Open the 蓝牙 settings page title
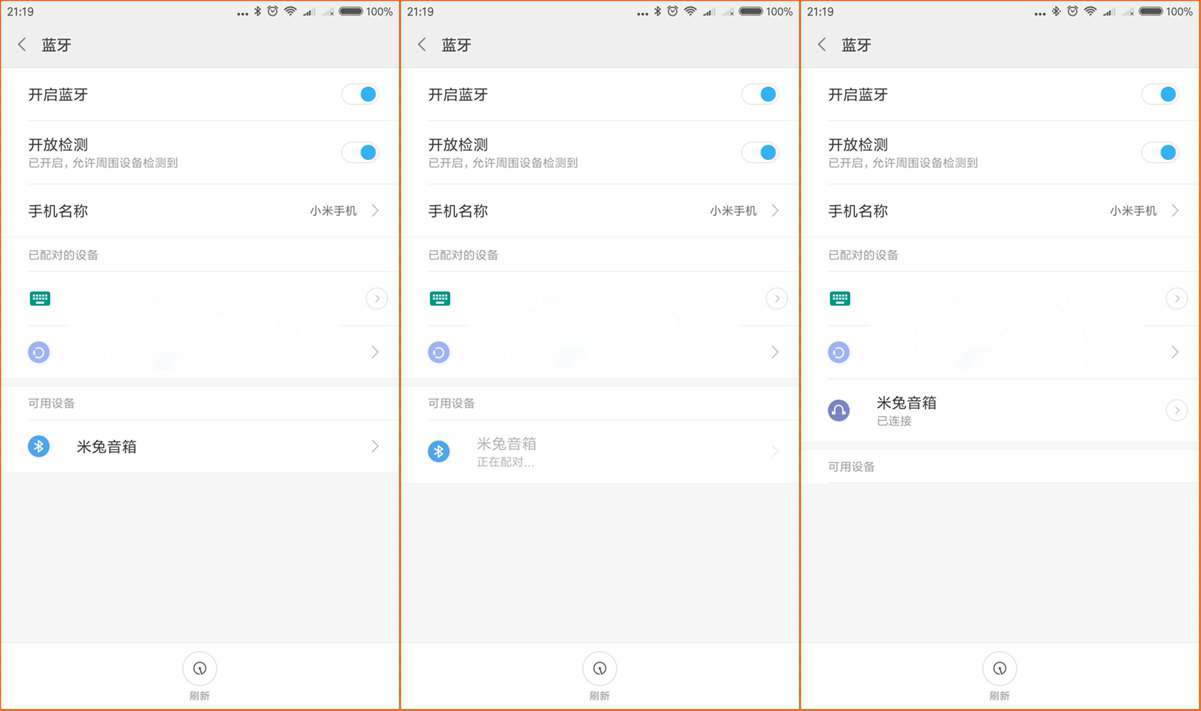 click(x=56, y=45)
